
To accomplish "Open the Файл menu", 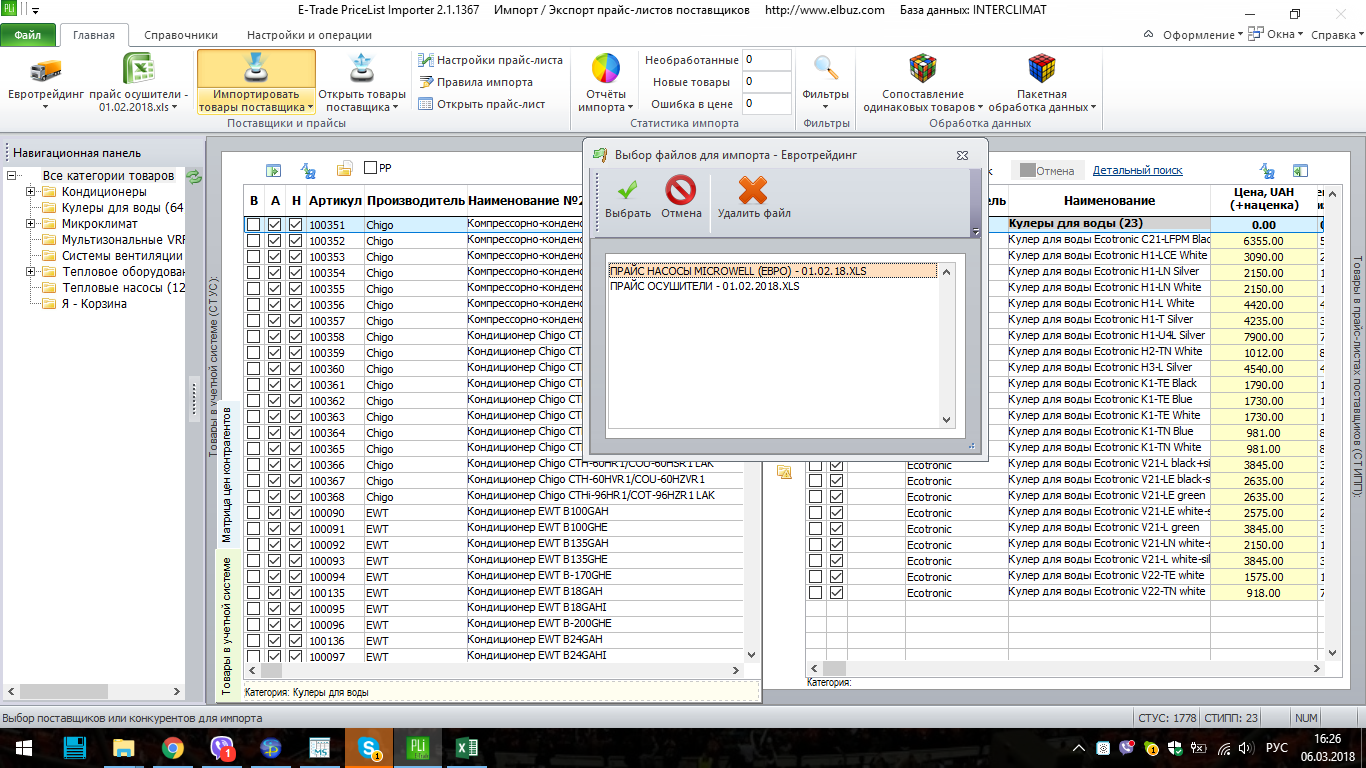I will pos(28,35).
